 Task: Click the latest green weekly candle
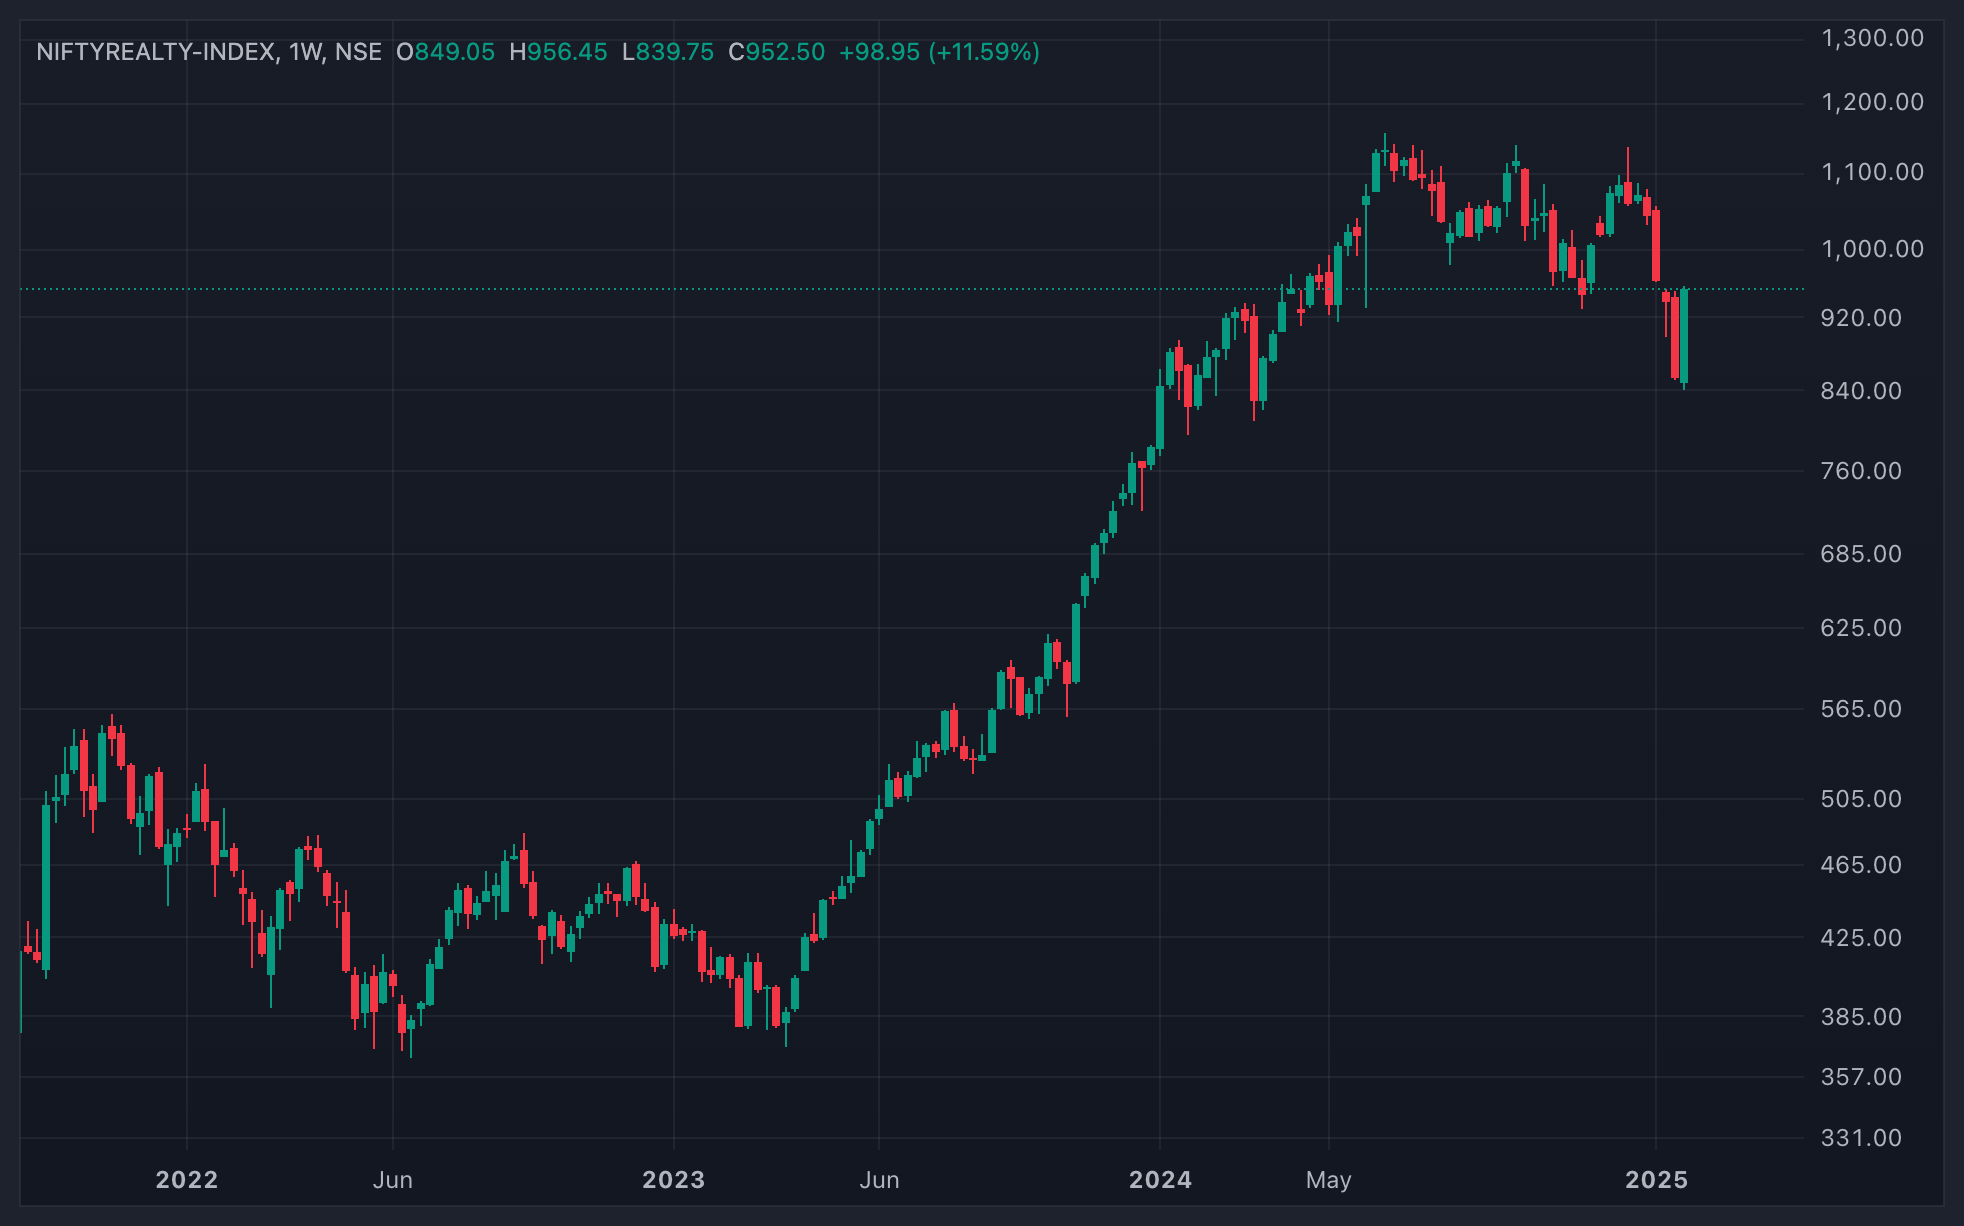coord(1684,337)
